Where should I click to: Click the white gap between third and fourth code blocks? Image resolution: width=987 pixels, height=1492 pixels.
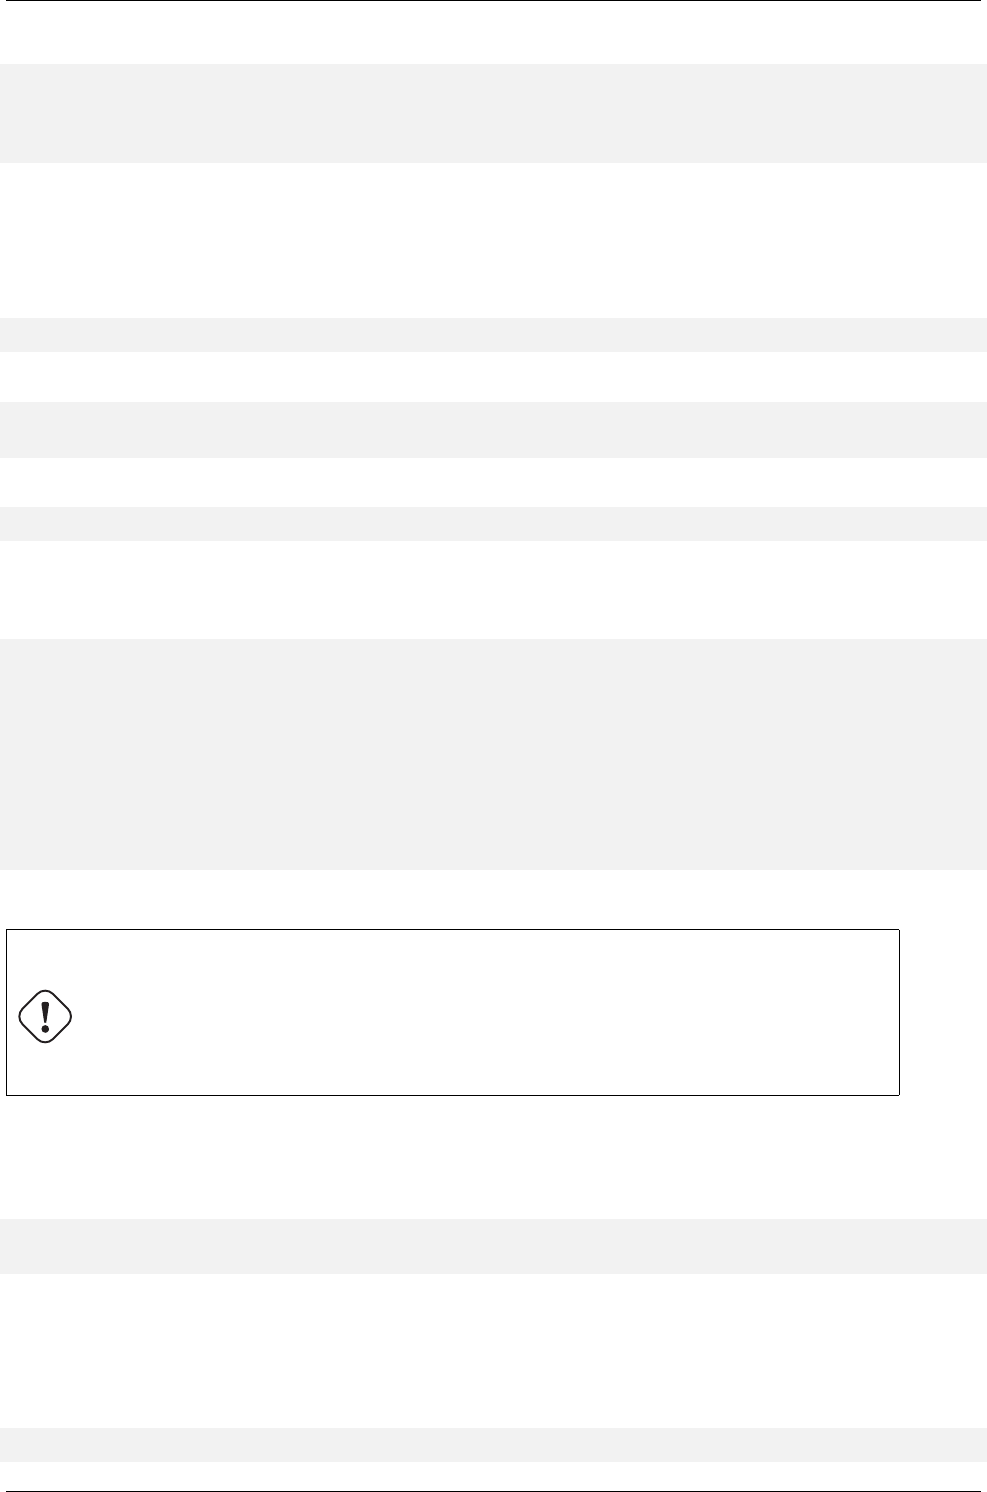[x=493, y=482]
